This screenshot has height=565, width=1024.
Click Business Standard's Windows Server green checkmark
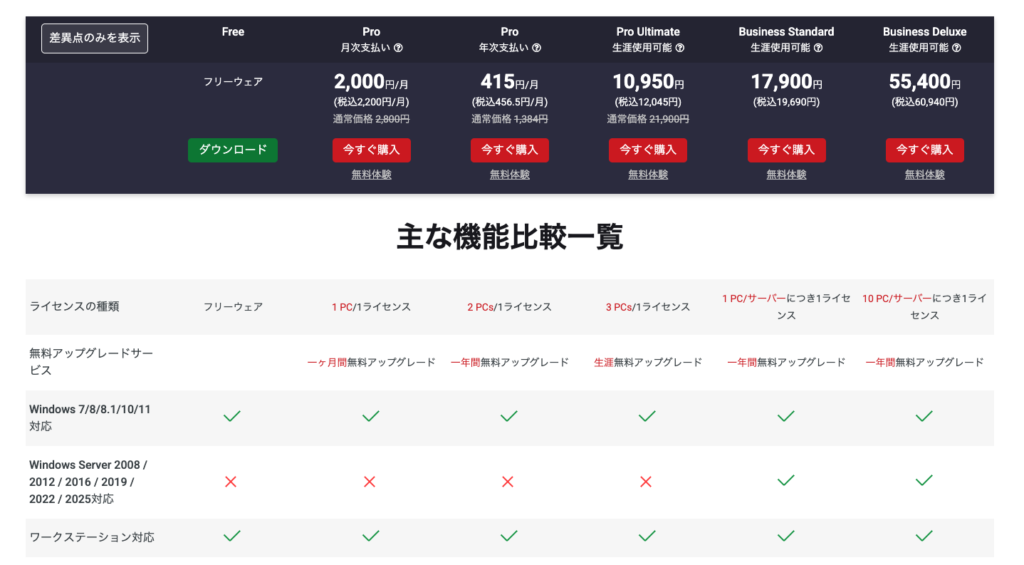pos(785,482)
